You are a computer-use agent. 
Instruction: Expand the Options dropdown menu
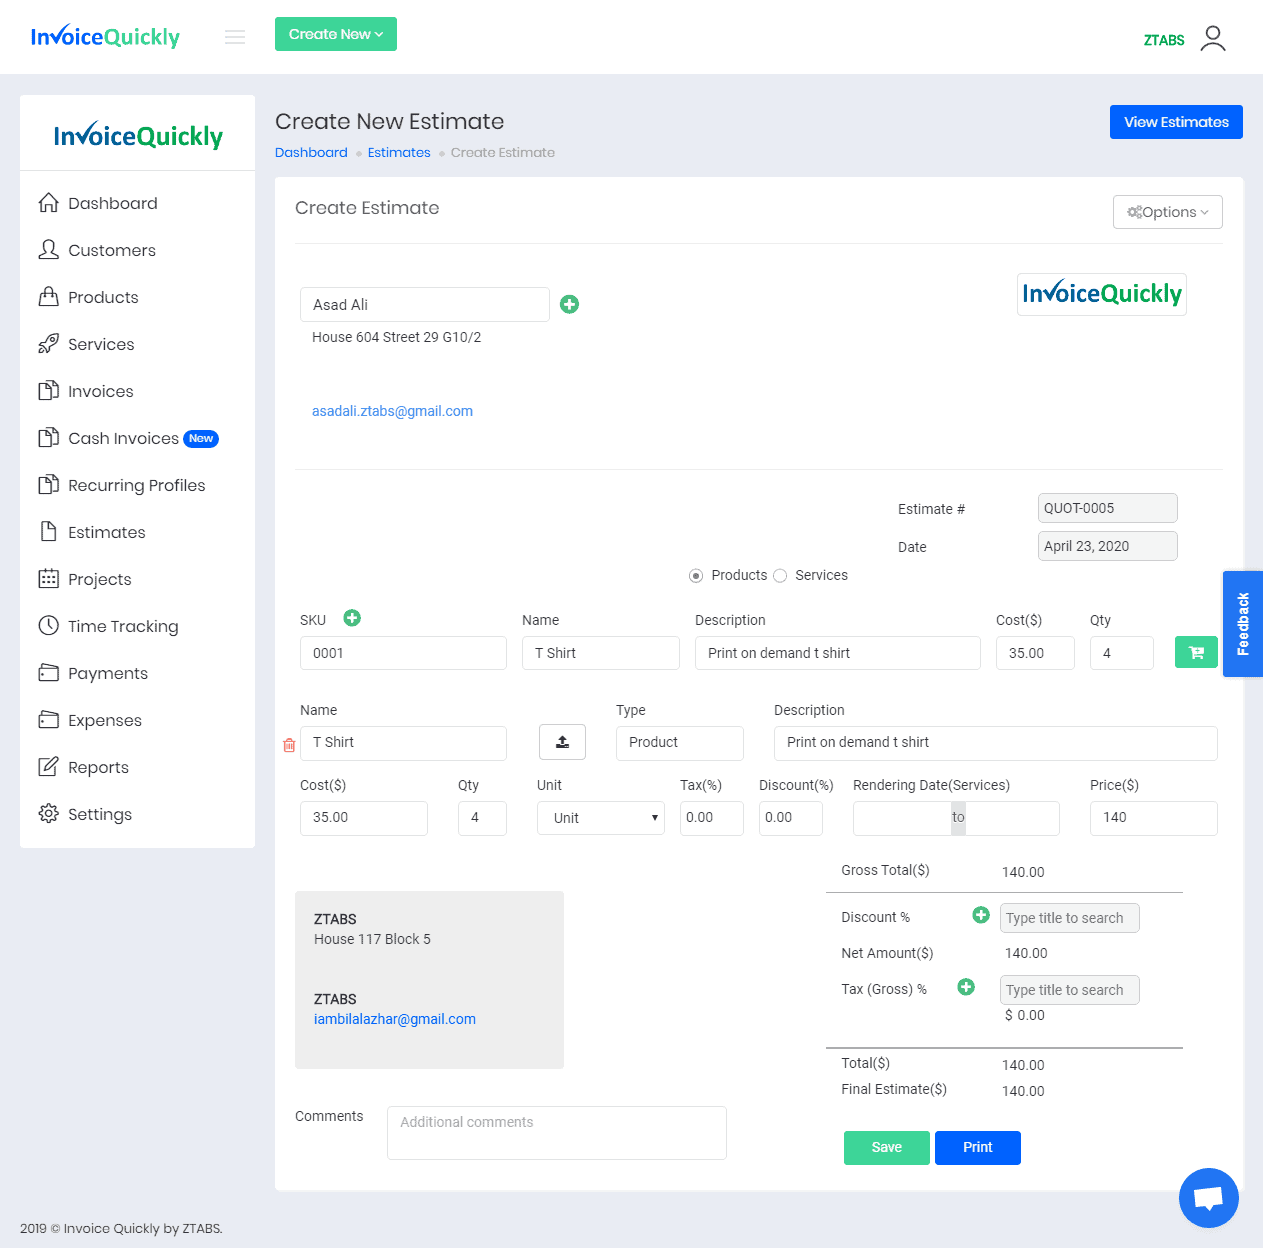1167,212
